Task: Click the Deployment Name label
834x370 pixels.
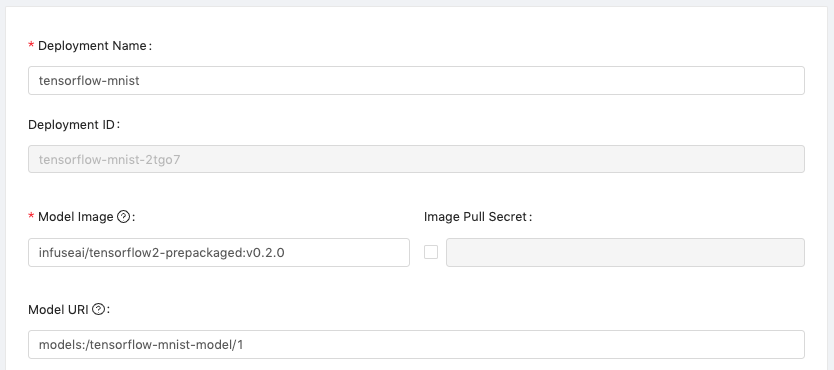Action: (x=95, y=46)
